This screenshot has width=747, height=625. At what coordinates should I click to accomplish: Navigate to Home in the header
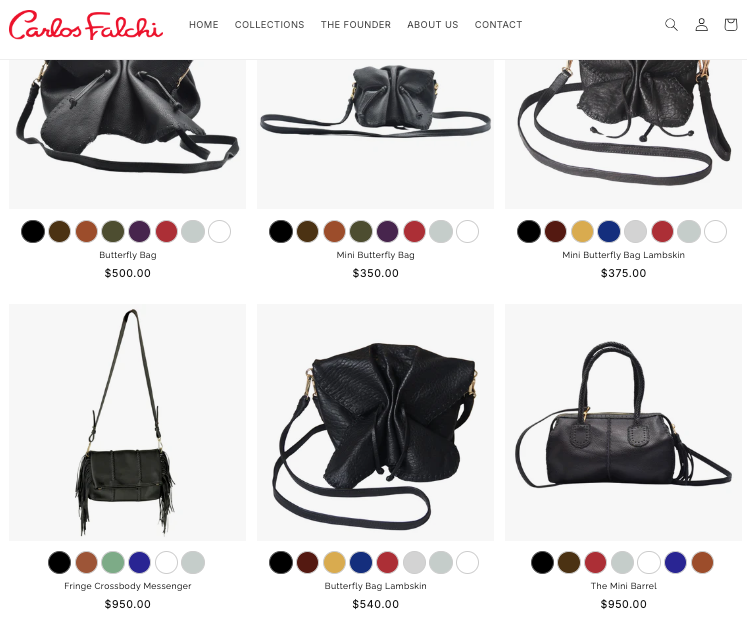(204, 25)
